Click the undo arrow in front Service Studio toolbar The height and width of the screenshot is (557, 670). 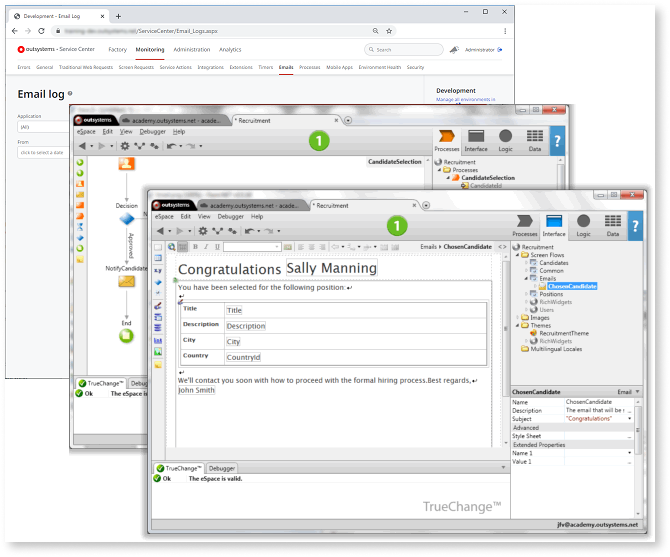tap(250, 231)
